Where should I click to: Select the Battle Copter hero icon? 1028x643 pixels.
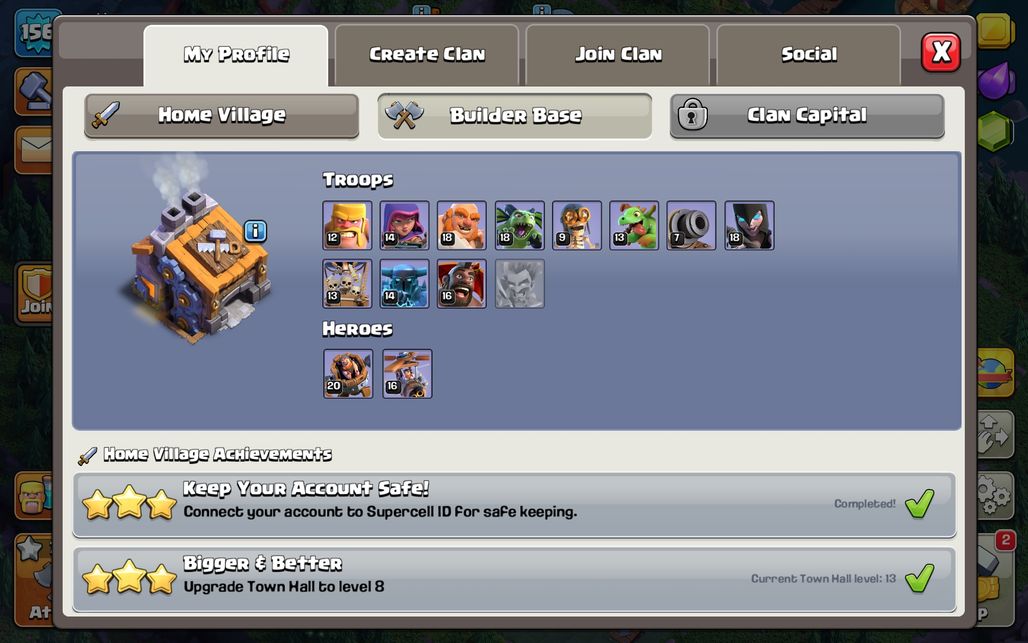coord(407,374)
